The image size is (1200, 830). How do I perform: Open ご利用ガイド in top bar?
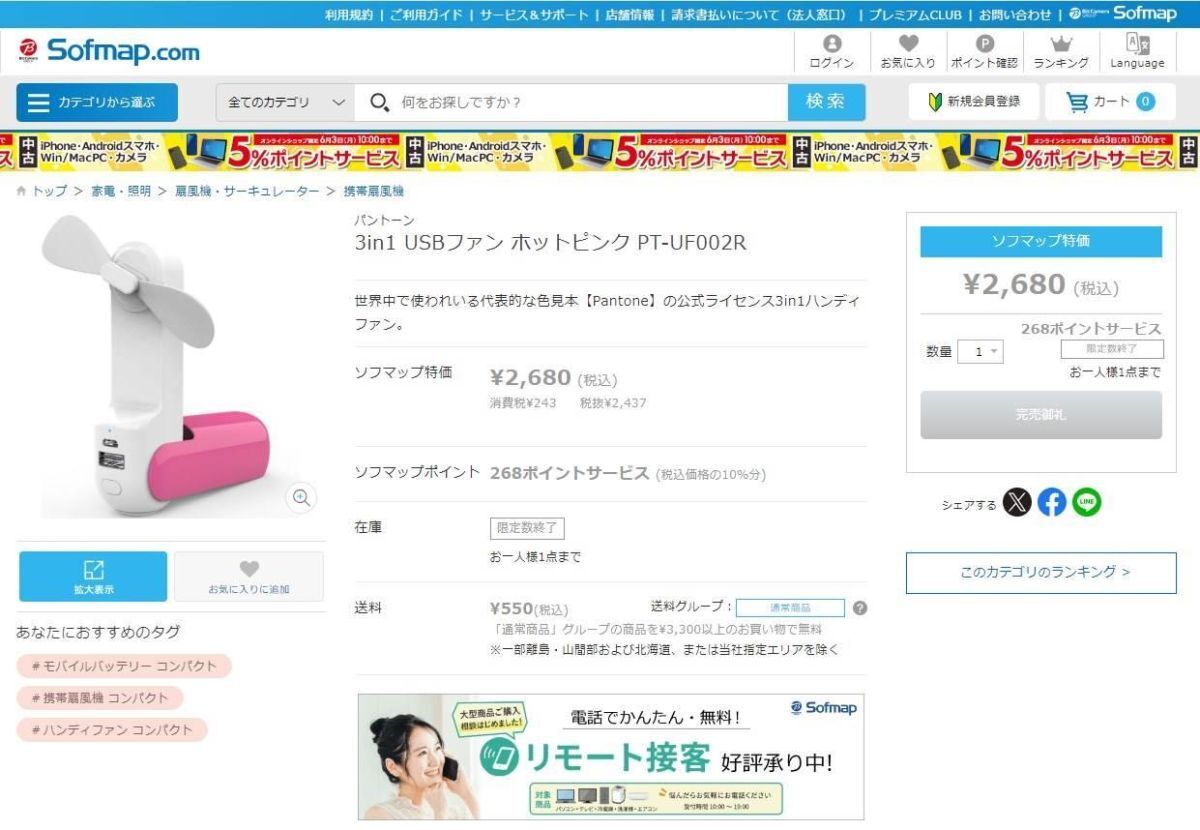coord(427,15)
